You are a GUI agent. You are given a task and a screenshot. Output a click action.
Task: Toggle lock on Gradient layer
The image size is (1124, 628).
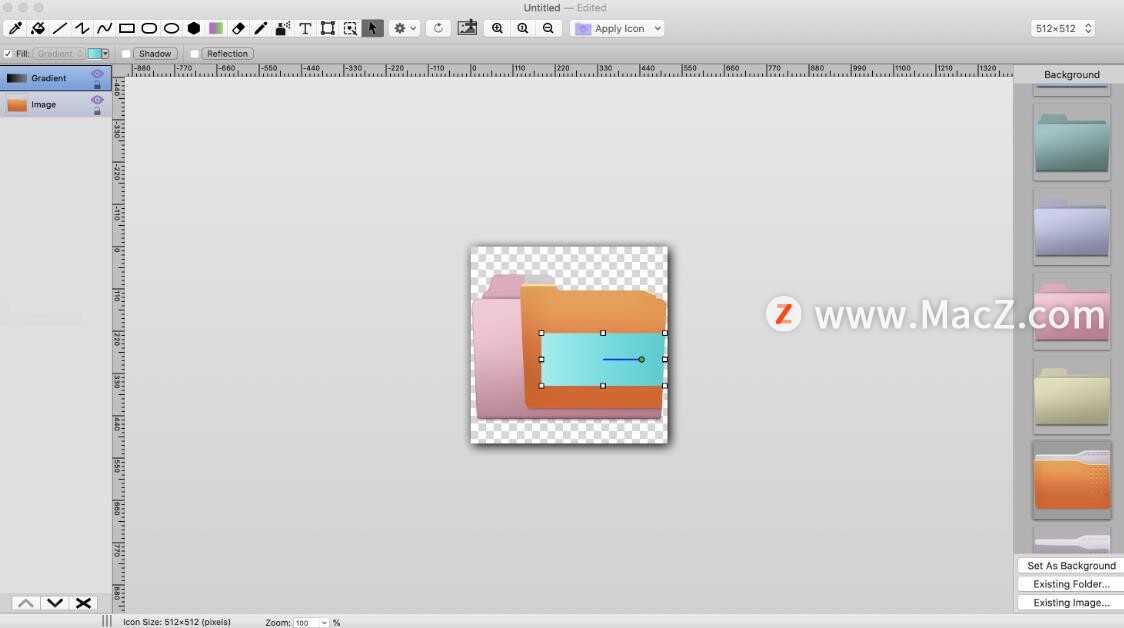click(x=97, y=85)
